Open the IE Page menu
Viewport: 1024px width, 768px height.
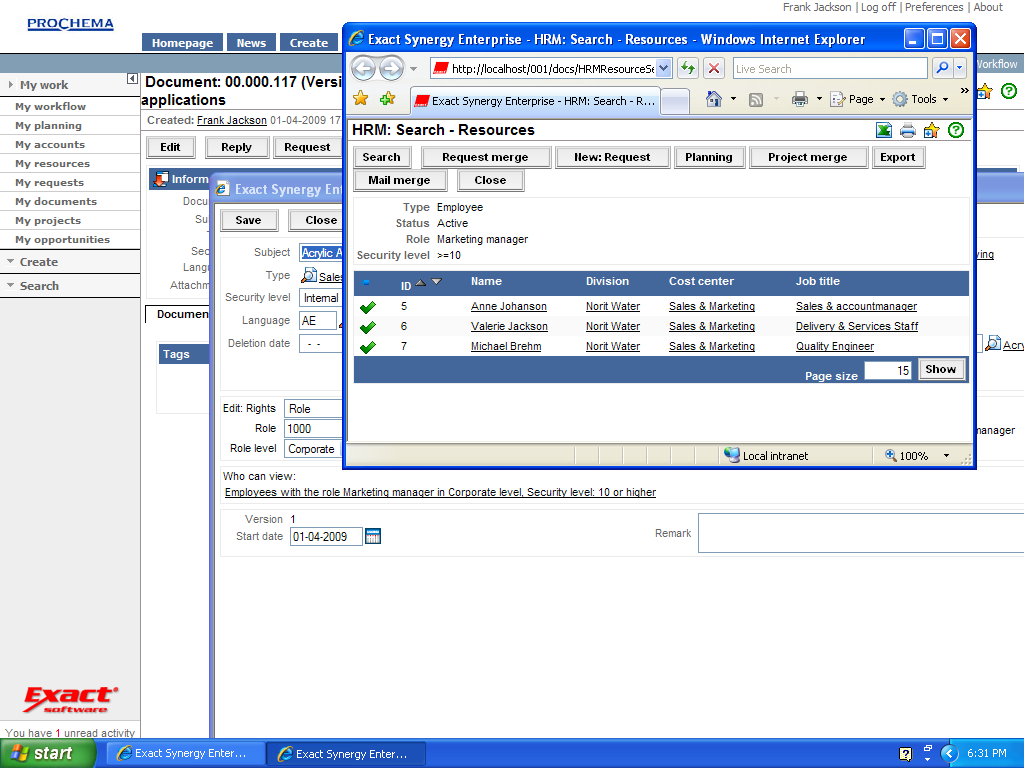(857, 99)
